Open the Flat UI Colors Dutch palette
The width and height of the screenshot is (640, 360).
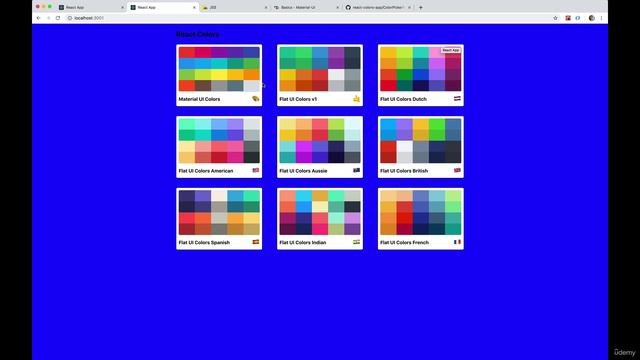click(x=421, y=76)
